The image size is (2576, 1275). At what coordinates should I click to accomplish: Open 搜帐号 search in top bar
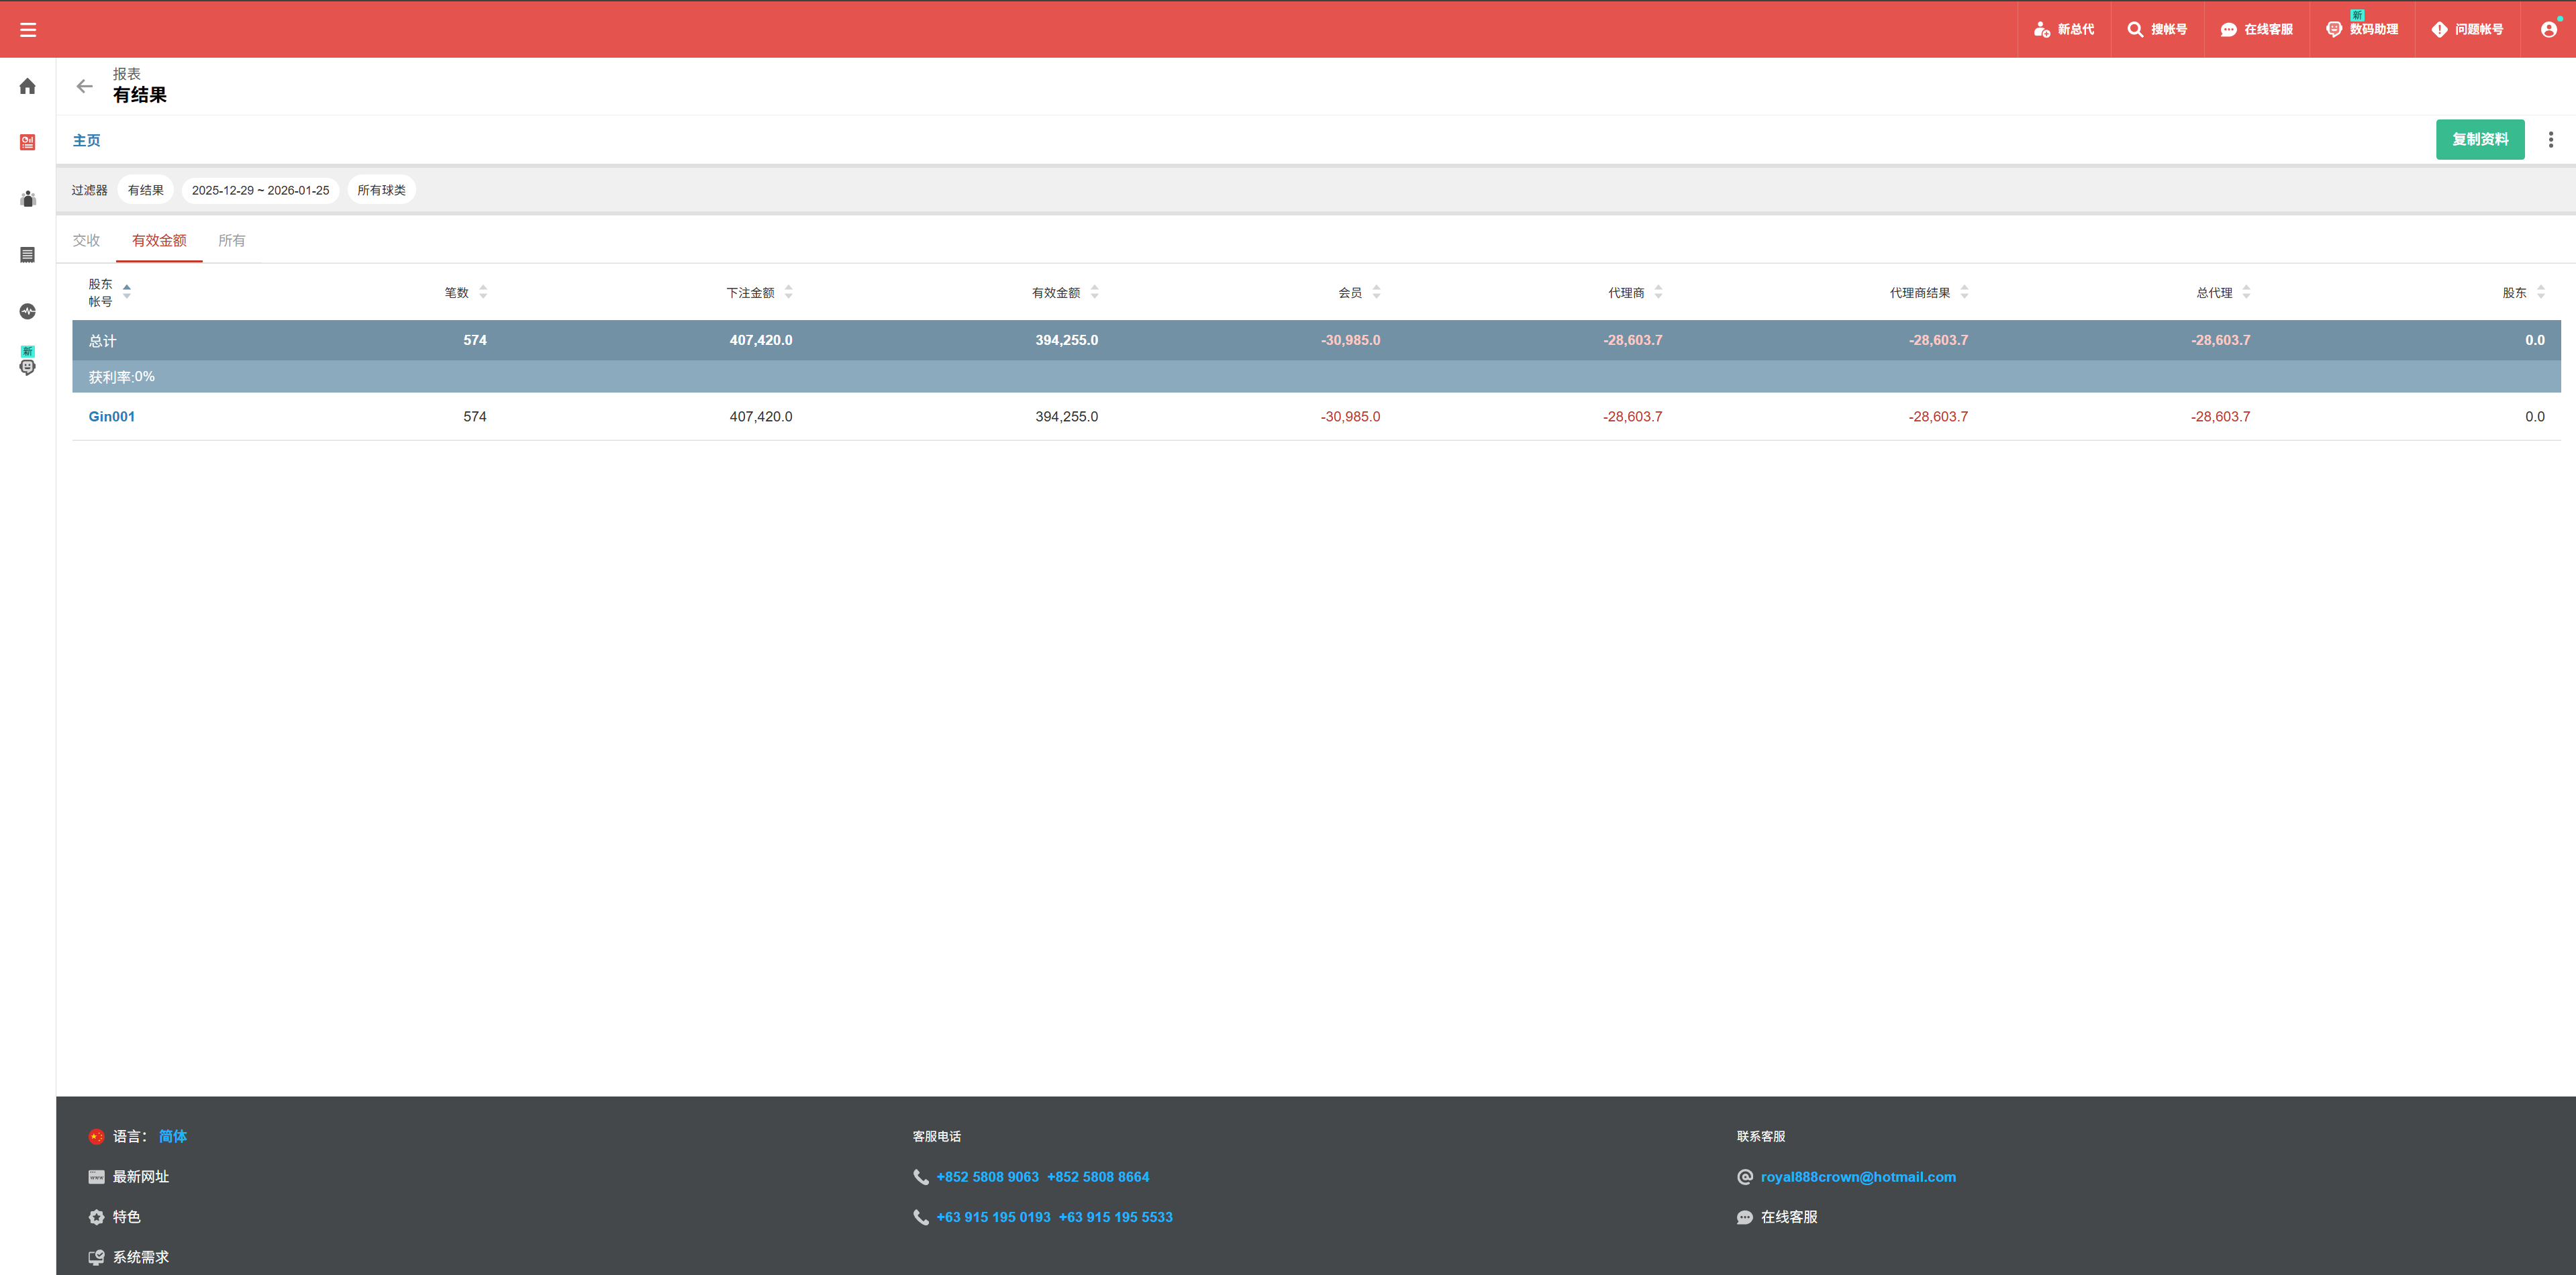click(x=2157, y=30)
